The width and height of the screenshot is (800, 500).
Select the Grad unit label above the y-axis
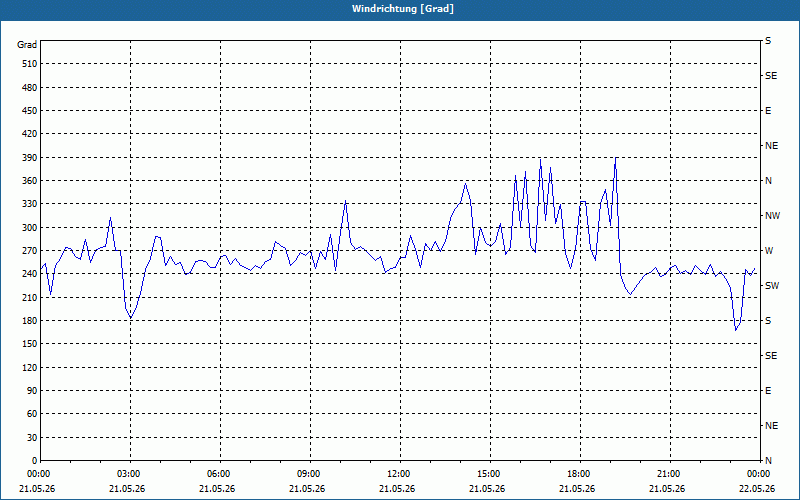click(27, 45)
